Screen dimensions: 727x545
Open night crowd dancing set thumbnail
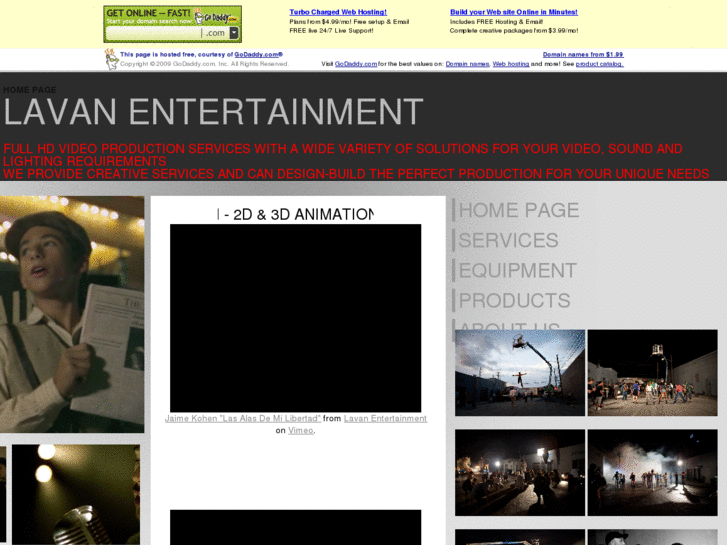point(652,373)
